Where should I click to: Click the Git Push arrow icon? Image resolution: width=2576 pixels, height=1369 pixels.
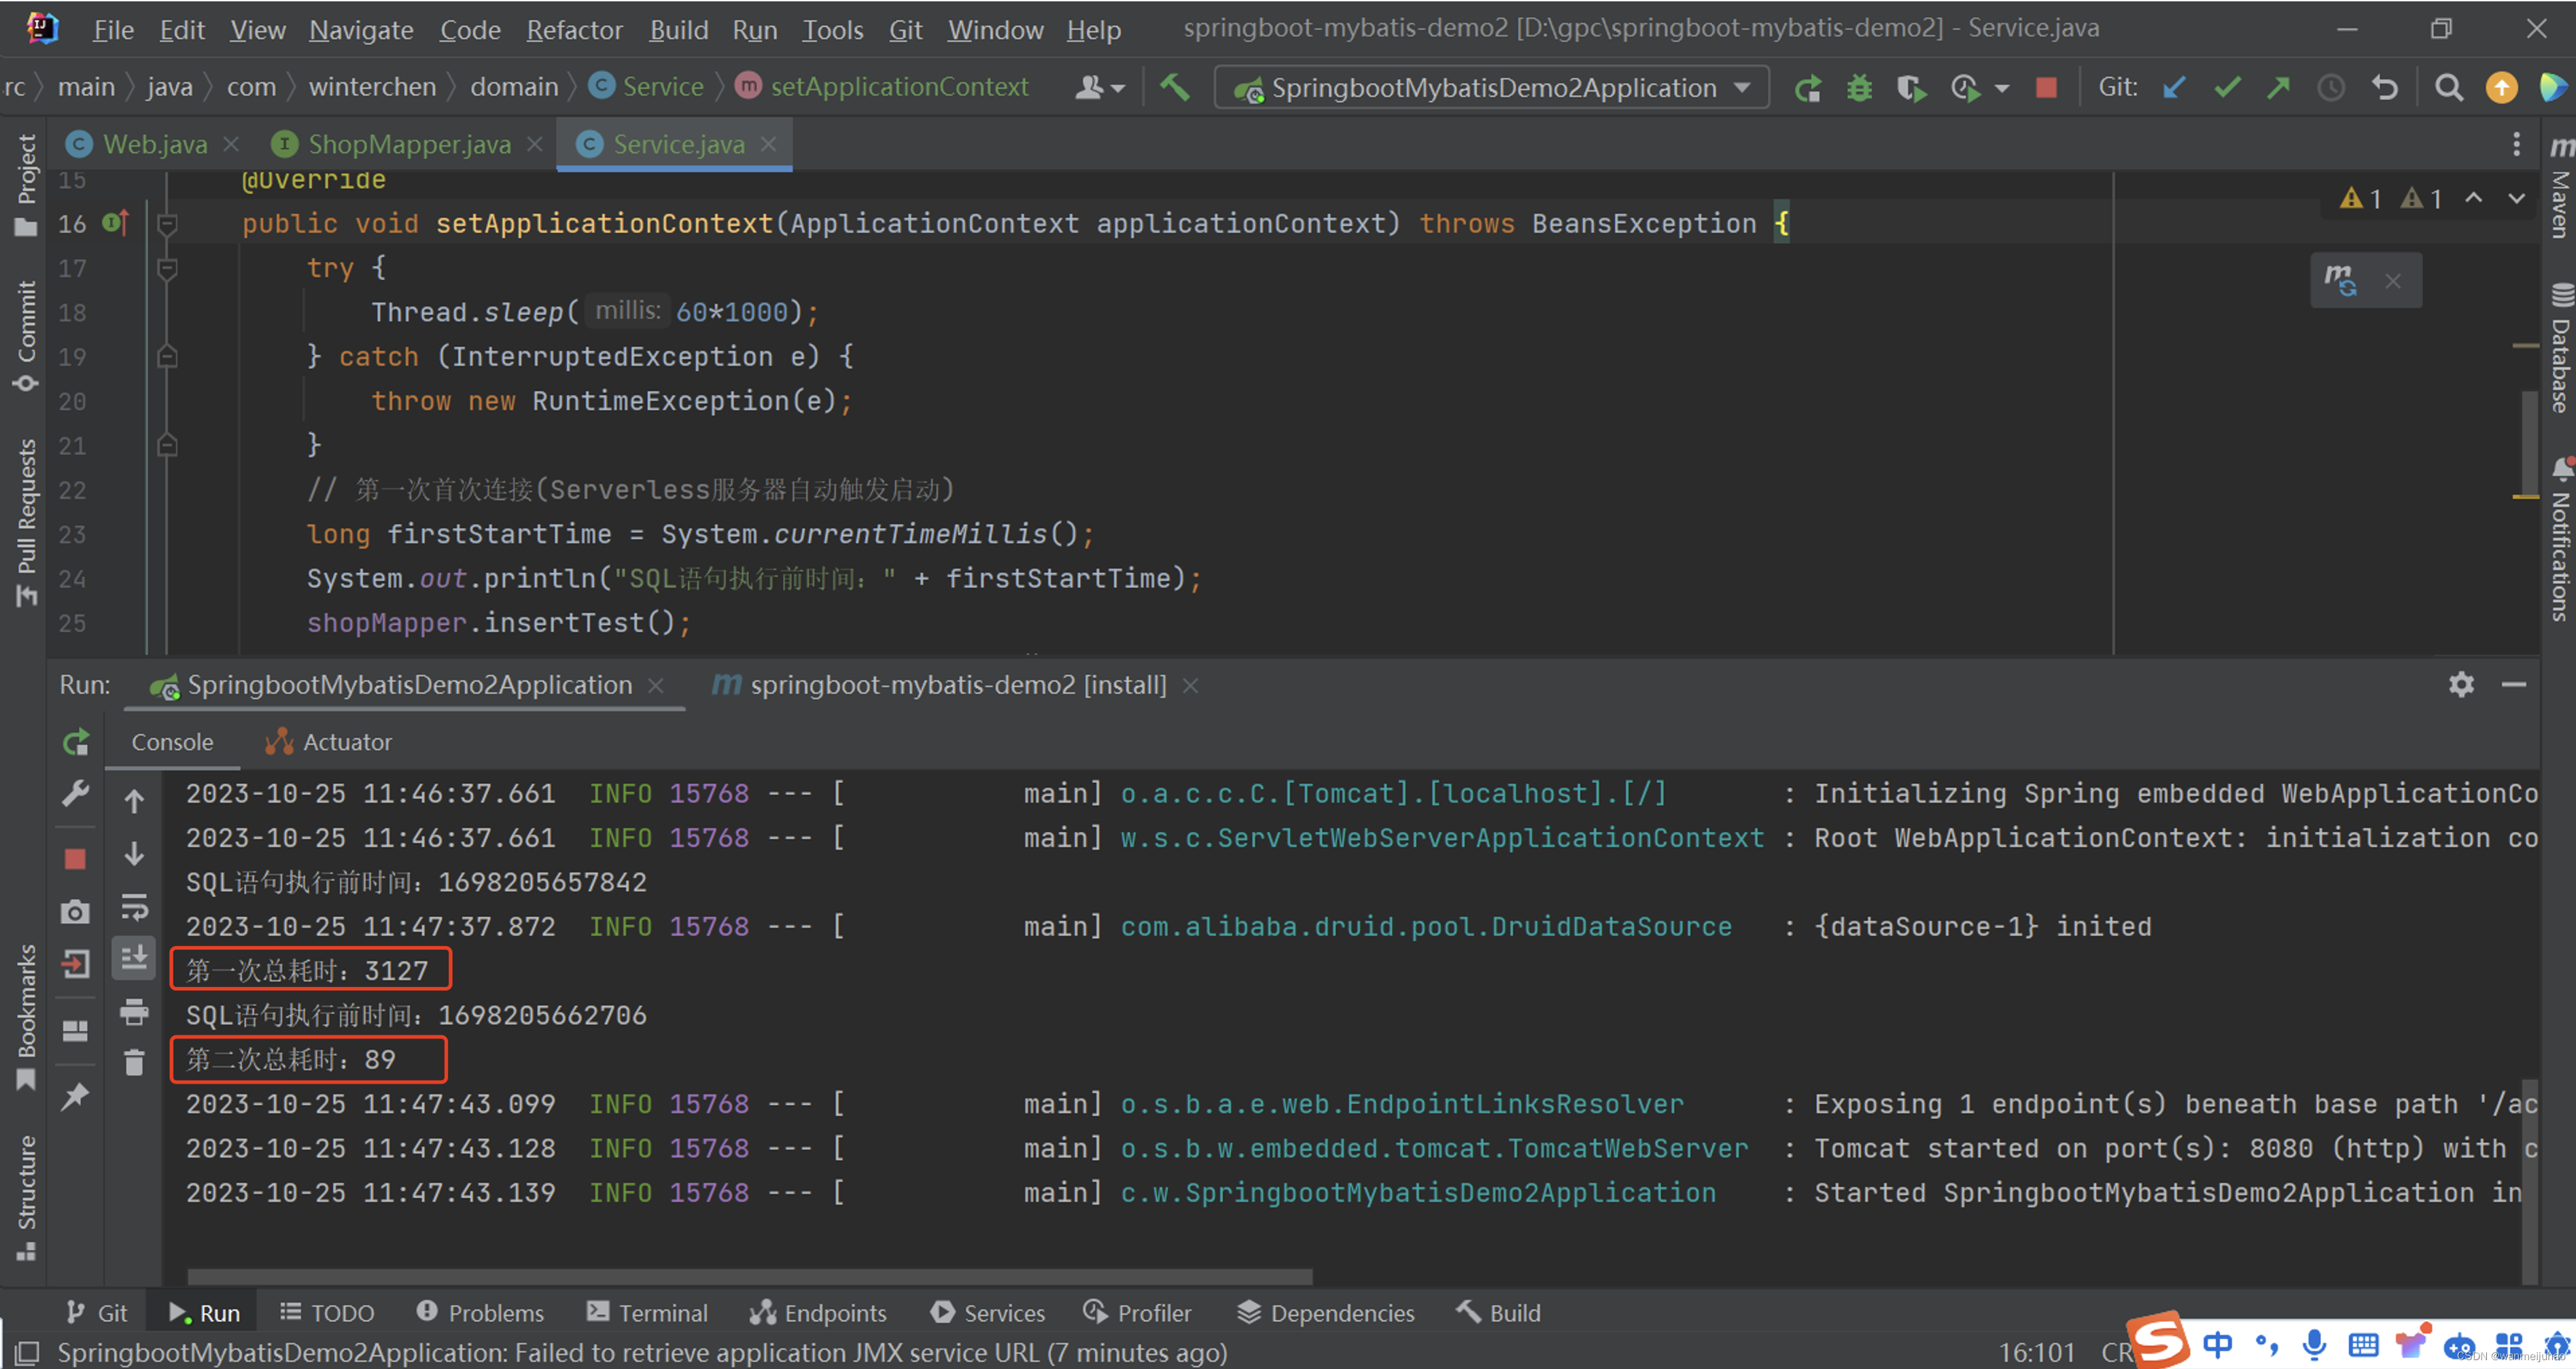[2279, 89]
